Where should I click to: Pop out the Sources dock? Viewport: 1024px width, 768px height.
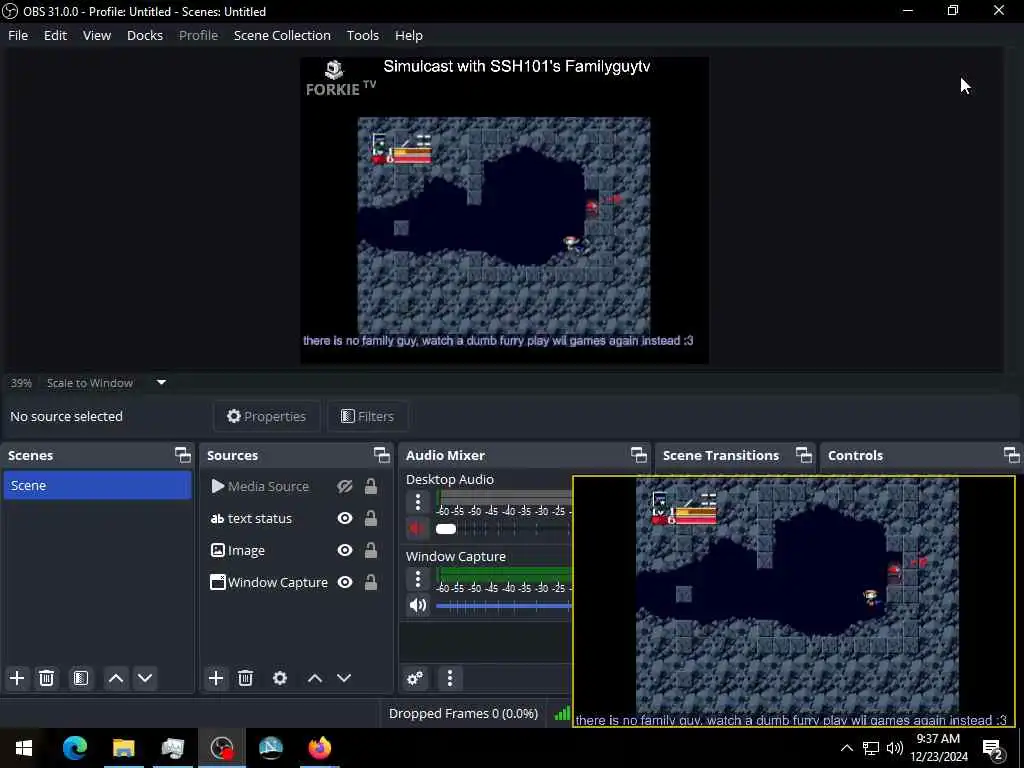[x=381, y=455]
